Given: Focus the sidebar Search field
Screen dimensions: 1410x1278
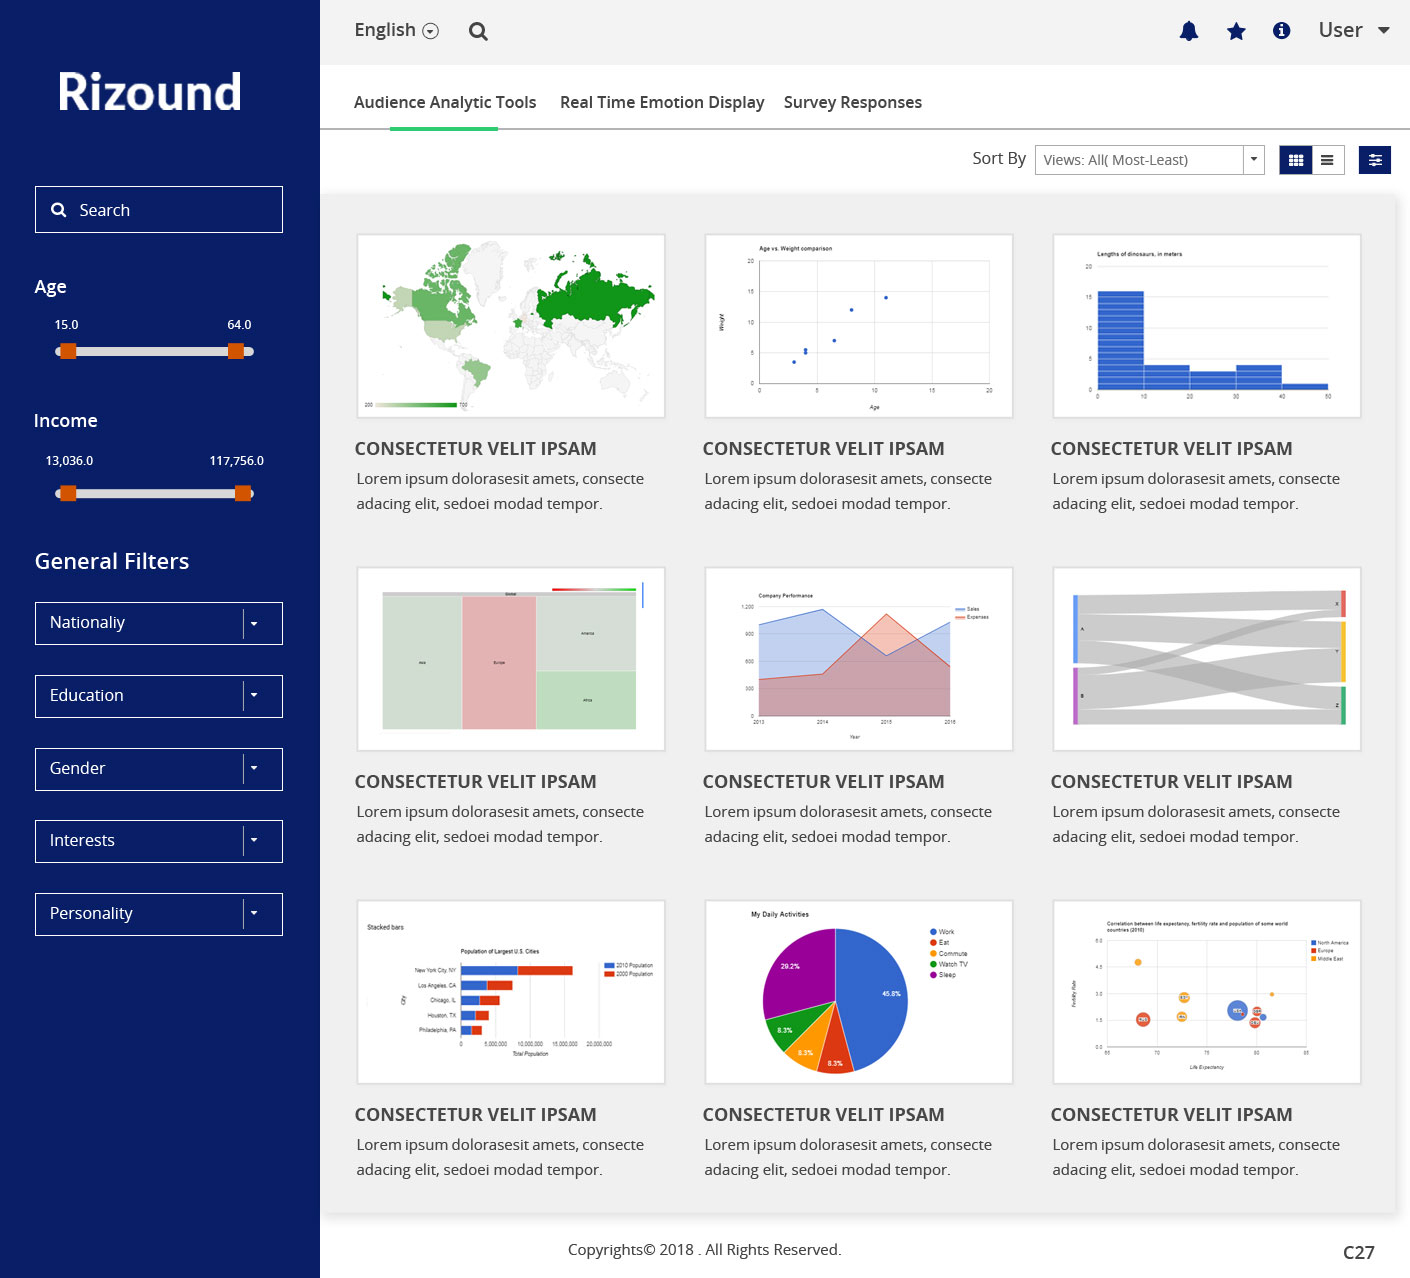Looking at the screenshot, I should pos(159,210).
